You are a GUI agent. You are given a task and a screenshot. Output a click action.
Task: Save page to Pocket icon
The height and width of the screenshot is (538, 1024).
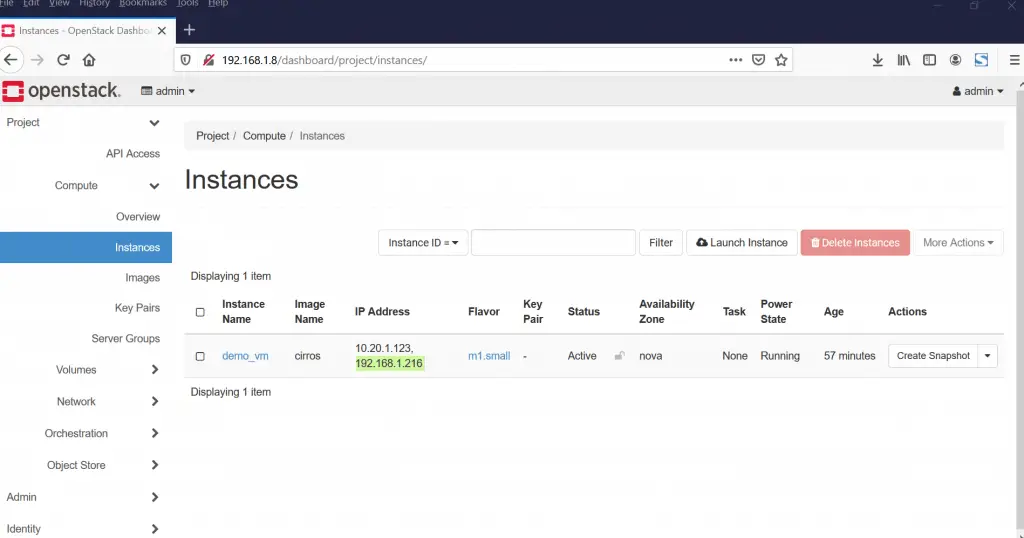(x=758, y=60)
